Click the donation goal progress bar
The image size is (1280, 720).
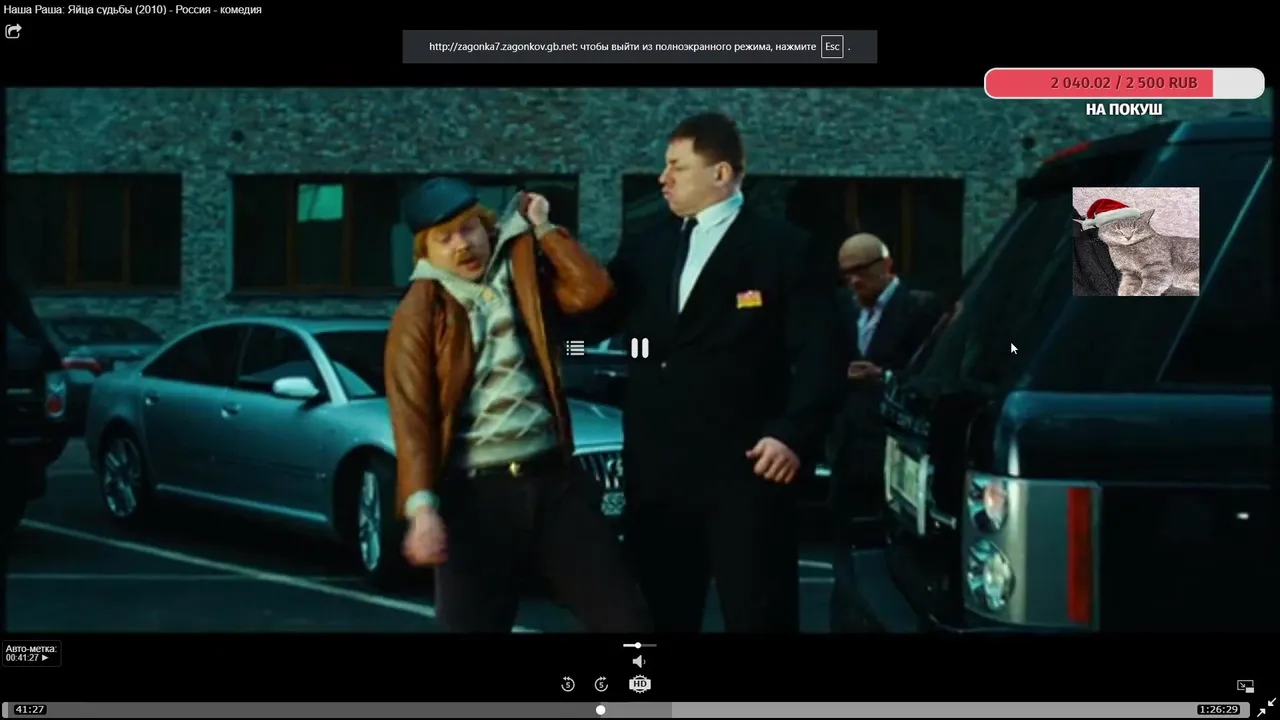pos(1124,83)
